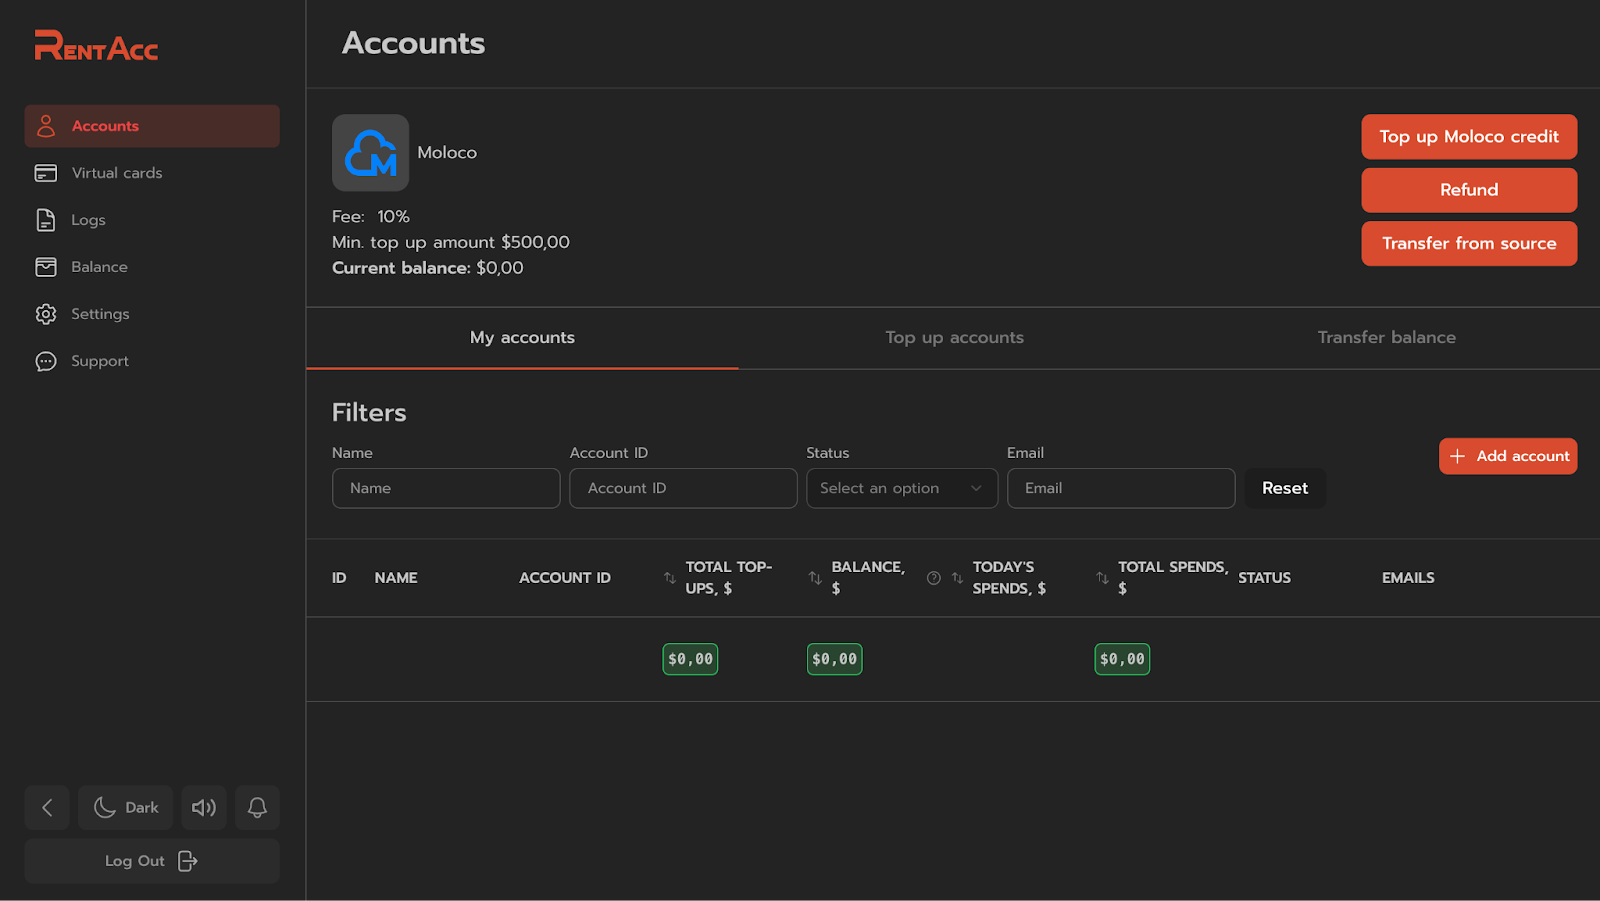Collapse the sidebar with back arrow
The height and width of the screenshot is (901, 1600).
[x=47, y=808]
